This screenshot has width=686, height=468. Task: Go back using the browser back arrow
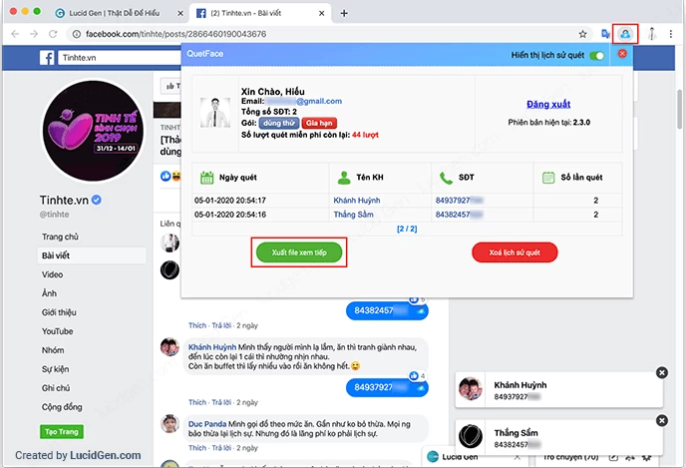pos(15,34)
